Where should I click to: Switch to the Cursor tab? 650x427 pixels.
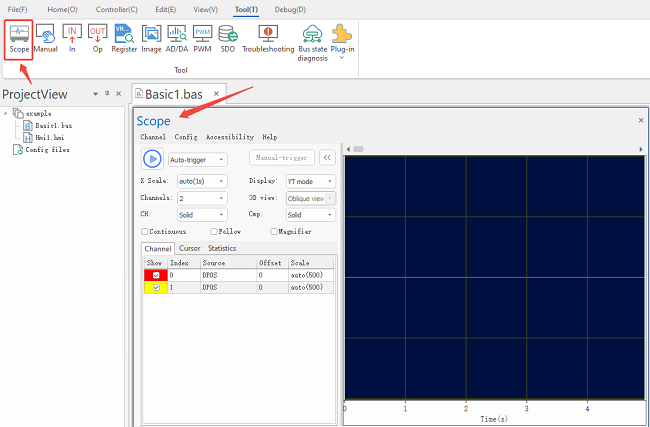tap(189, 248)
